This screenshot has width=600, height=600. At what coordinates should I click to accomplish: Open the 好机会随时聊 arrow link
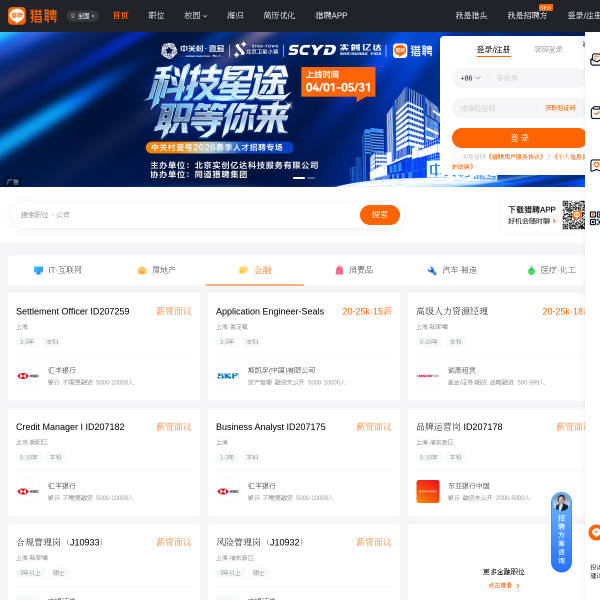(x=532, y=221)
